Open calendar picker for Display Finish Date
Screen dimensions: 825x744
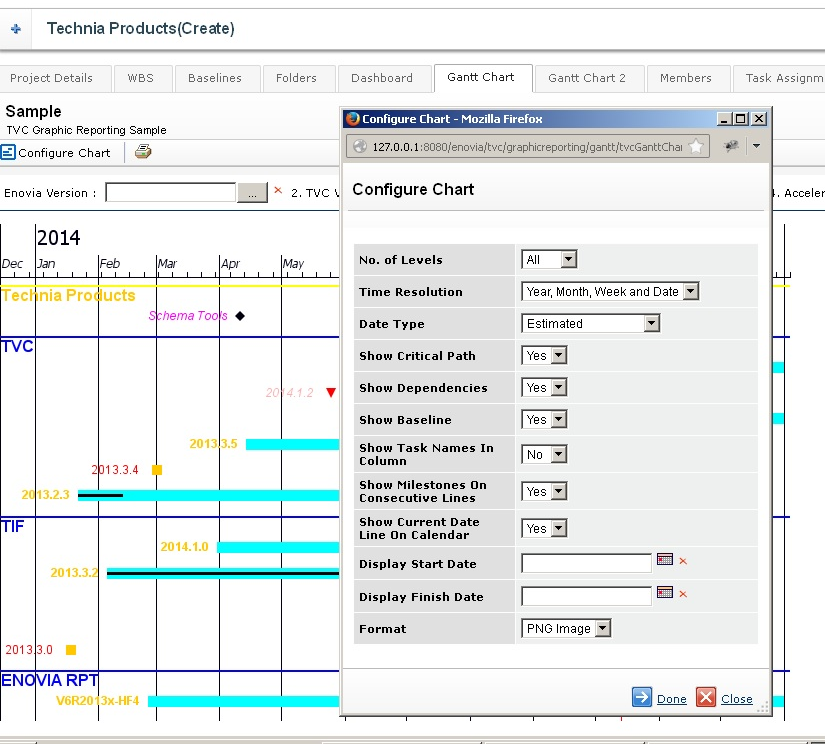pos(665,593)
